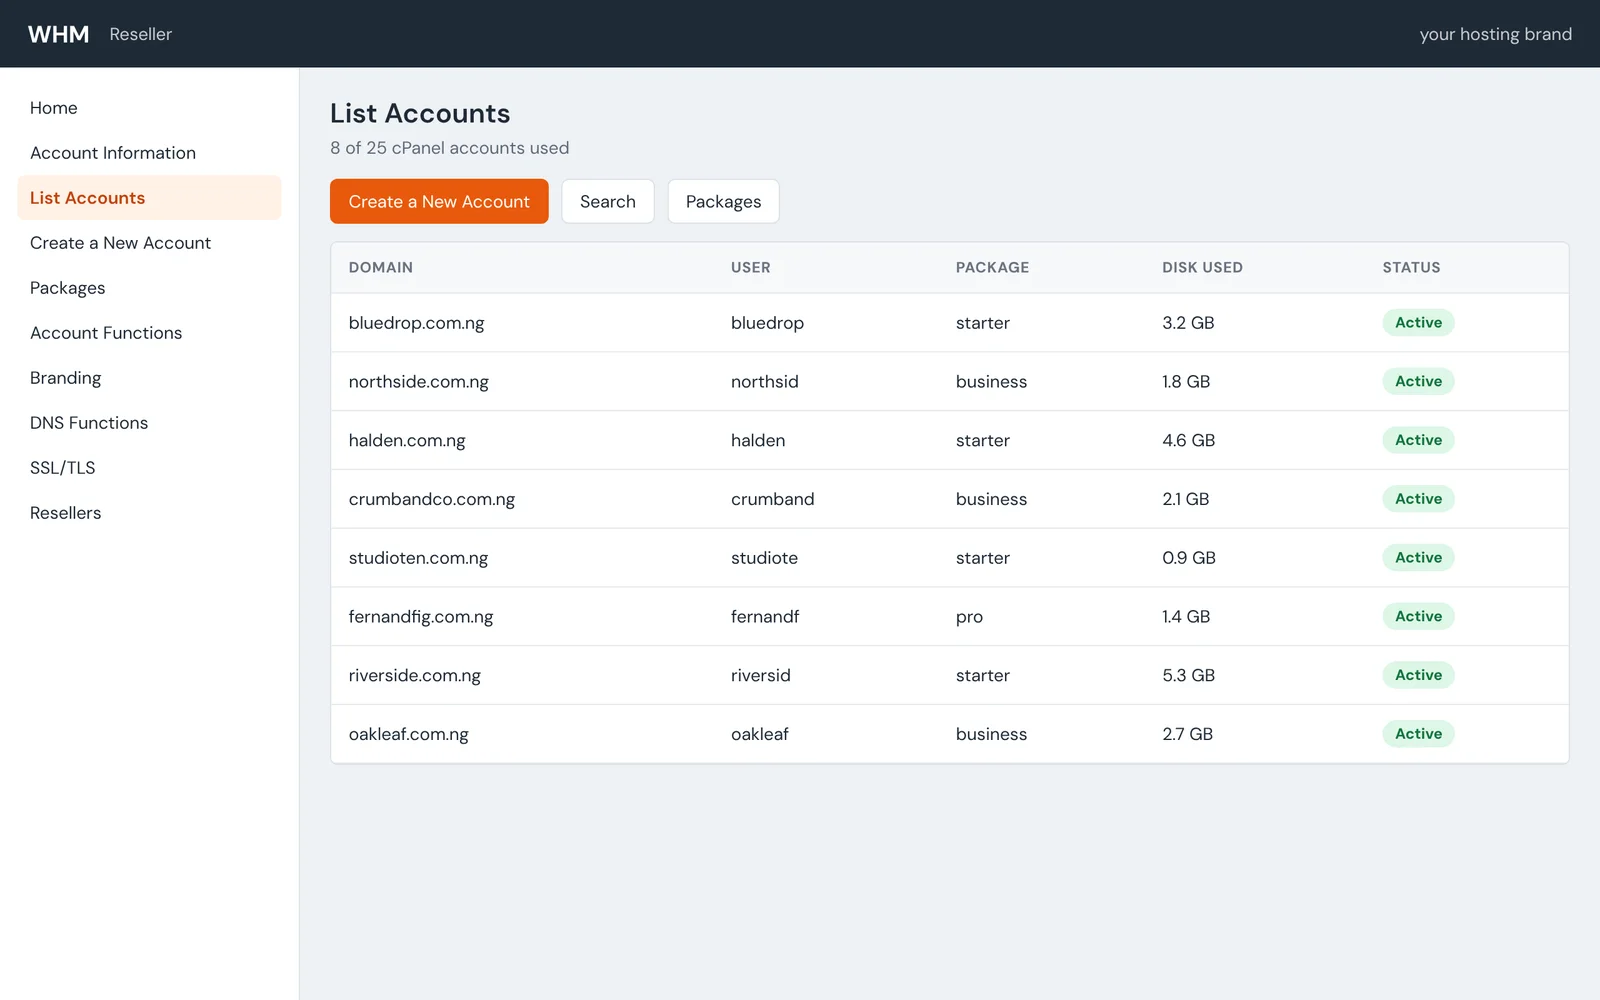Open Create a New Account sidebar link
1600x1000 pixels.
coord(121,243)
